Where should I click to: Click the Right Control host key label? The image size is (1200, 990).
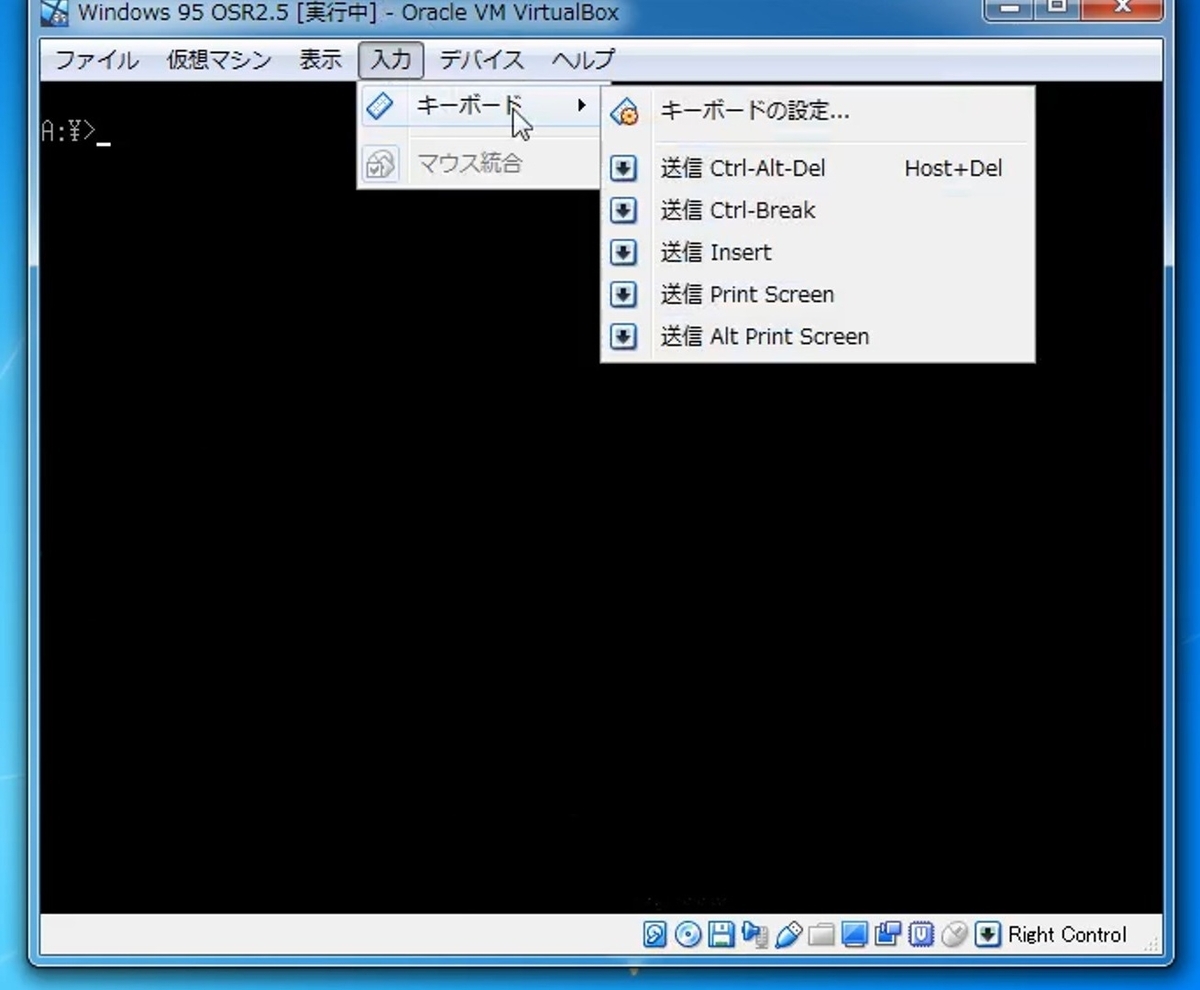[x=1067, y=935]
